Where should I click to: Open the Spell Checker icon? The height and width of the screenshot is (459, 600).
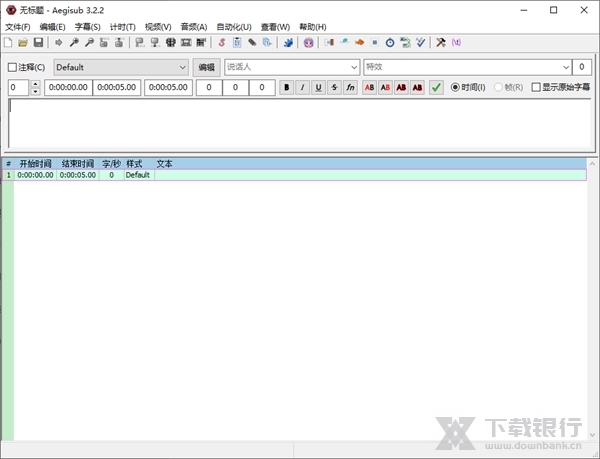pyautogui.click(x=421, y=43)
